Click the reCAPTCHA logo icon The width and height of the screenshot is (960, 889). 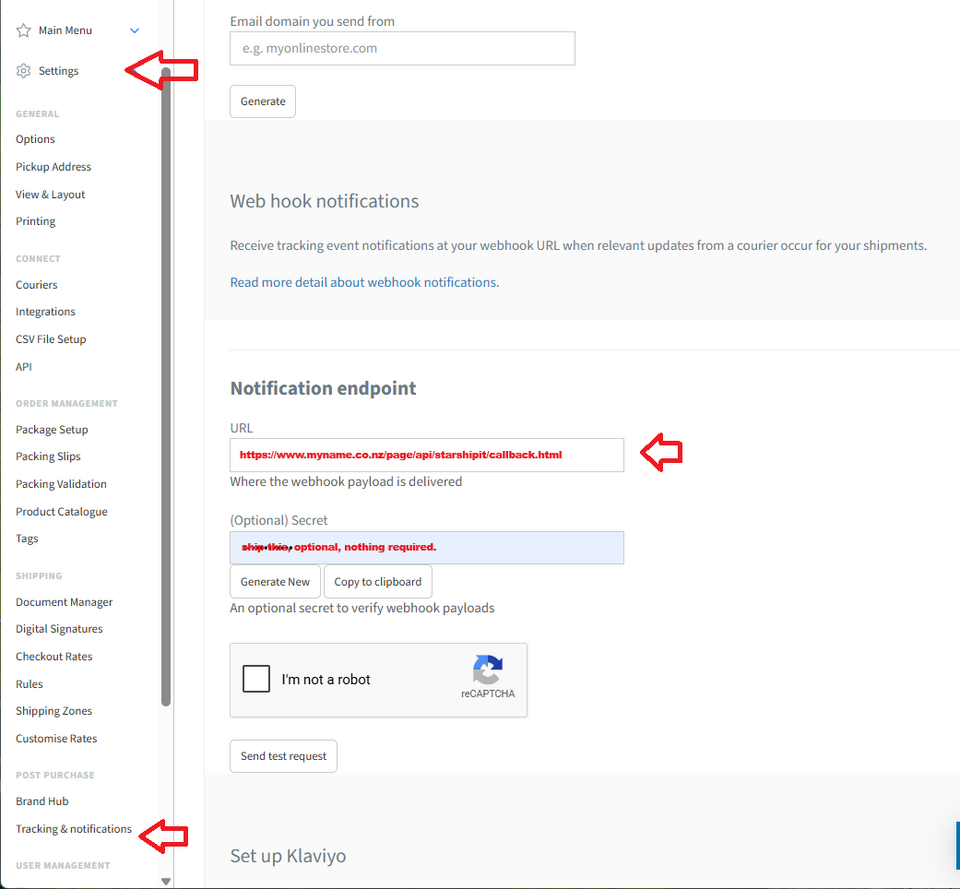click(488, 669)
